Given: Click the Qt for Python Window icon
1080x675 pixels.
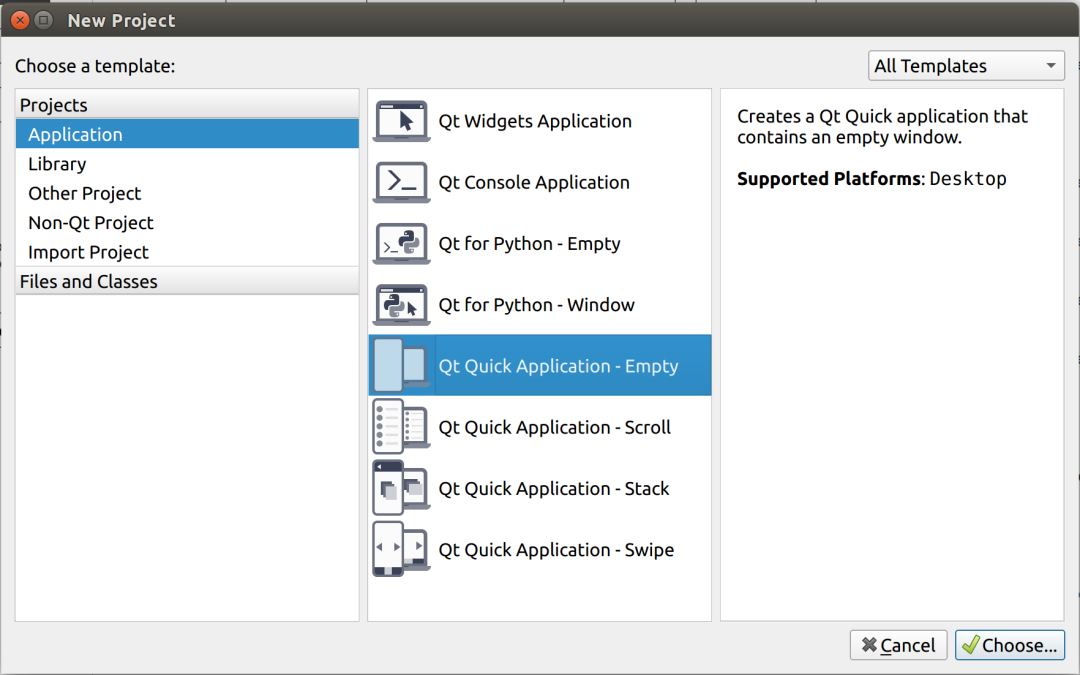Looking at the screenshot, I should [x=401, y=305].
